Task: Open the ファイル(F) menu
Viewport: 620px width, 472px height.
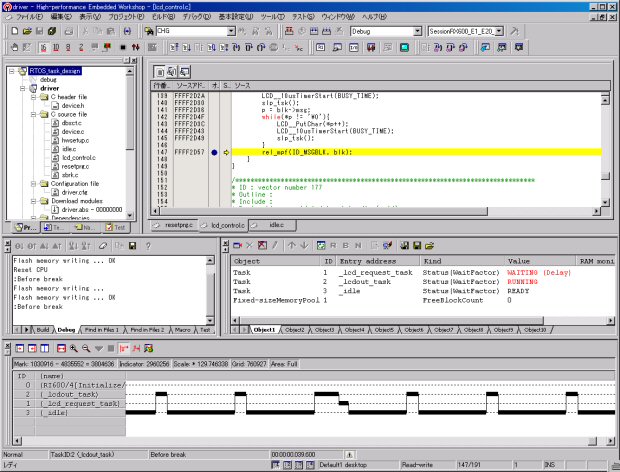Action: coord(29,17)
